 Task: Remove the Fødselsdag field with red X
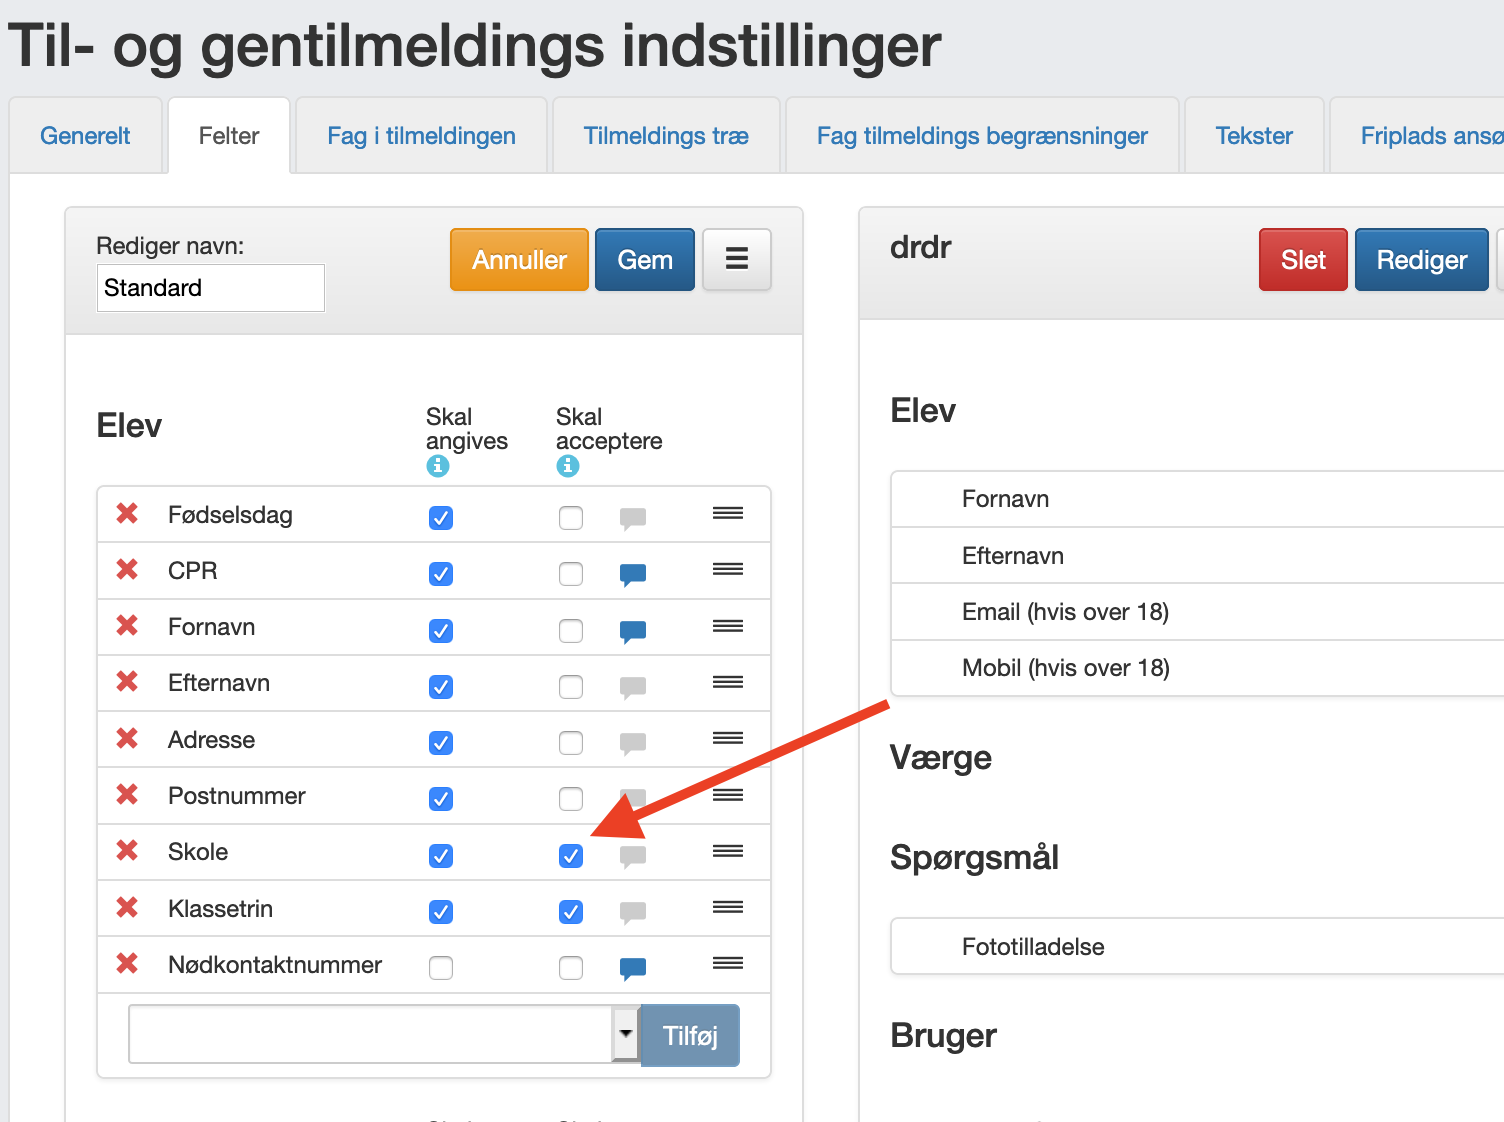[127, 514]
